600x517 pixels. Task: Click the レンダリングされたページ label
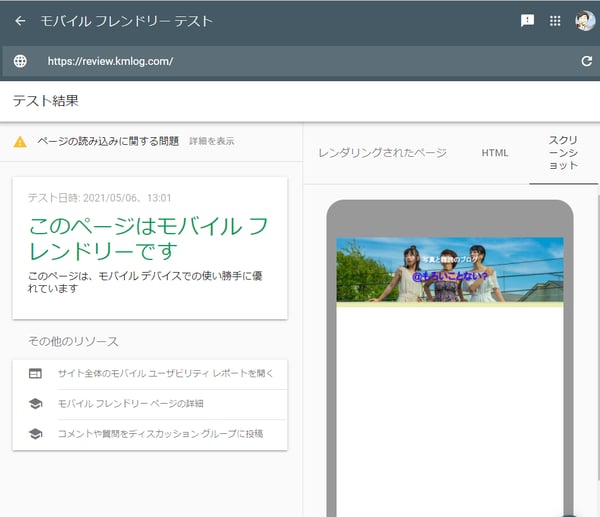tap(382, 153)
